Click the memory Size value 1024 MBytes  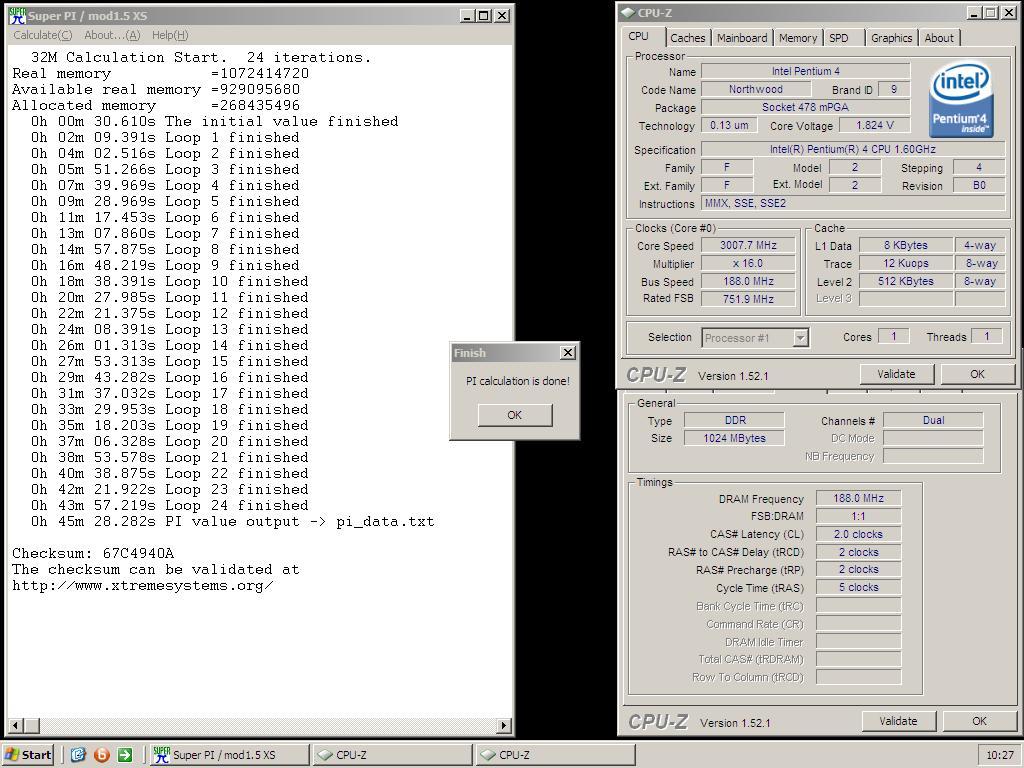[x=735, y=438]
